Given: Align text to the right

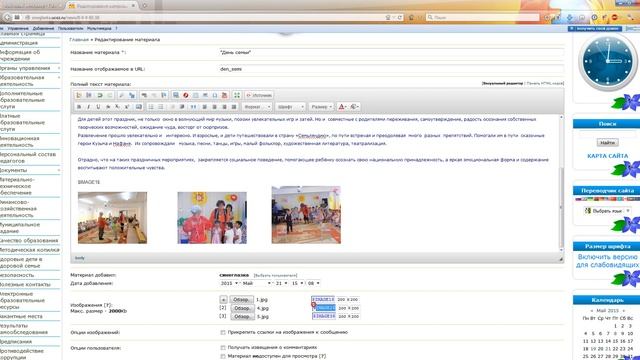Looking at the screenshot, I should 224,107.
